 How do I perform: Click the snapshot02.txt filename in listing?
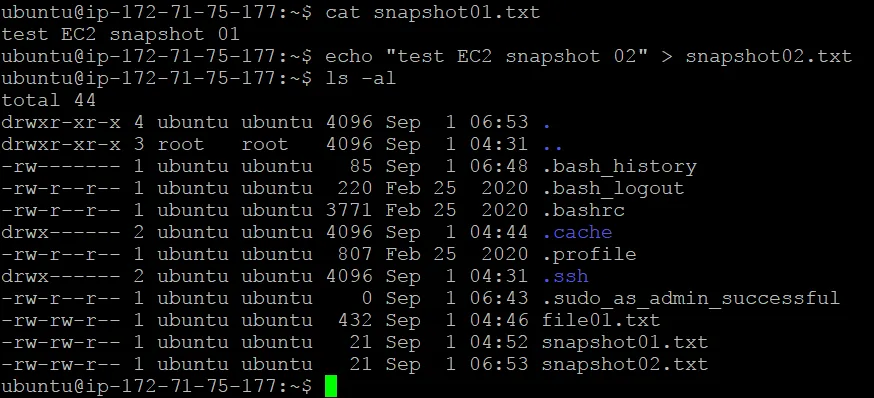pyautogui.click(x=625, y=365)
